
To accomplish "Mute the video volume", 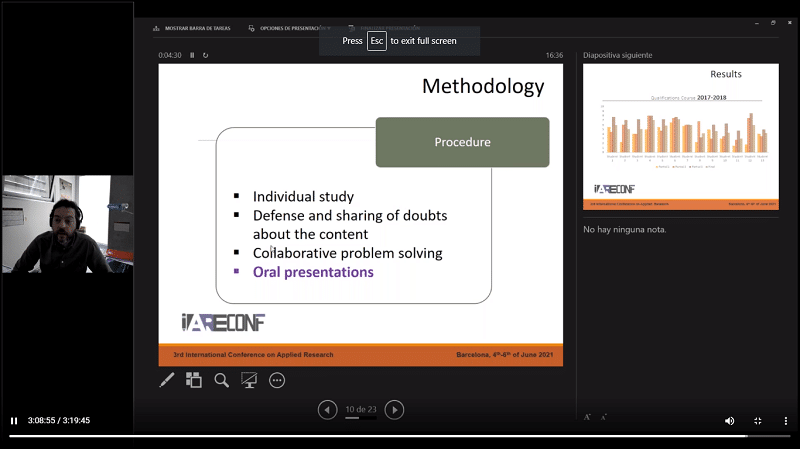I will pos(729,421).
